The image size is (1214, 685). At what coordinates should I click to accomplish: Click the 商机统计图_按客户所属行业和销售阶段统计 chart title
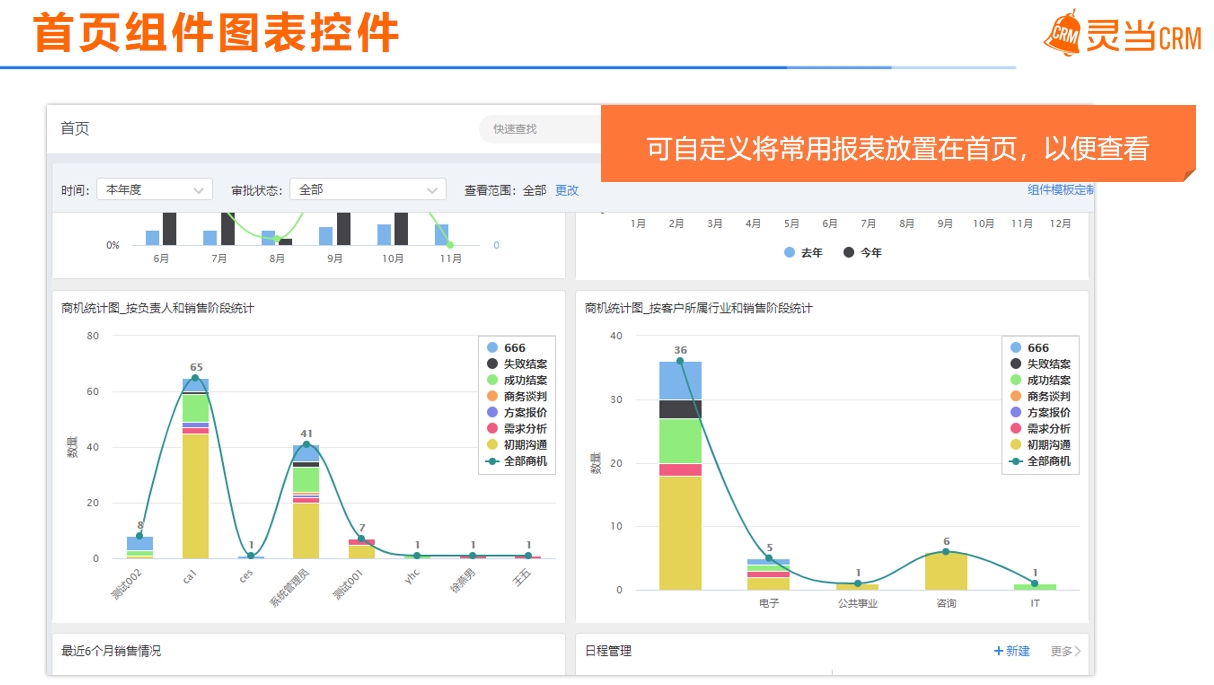(699, 308)
